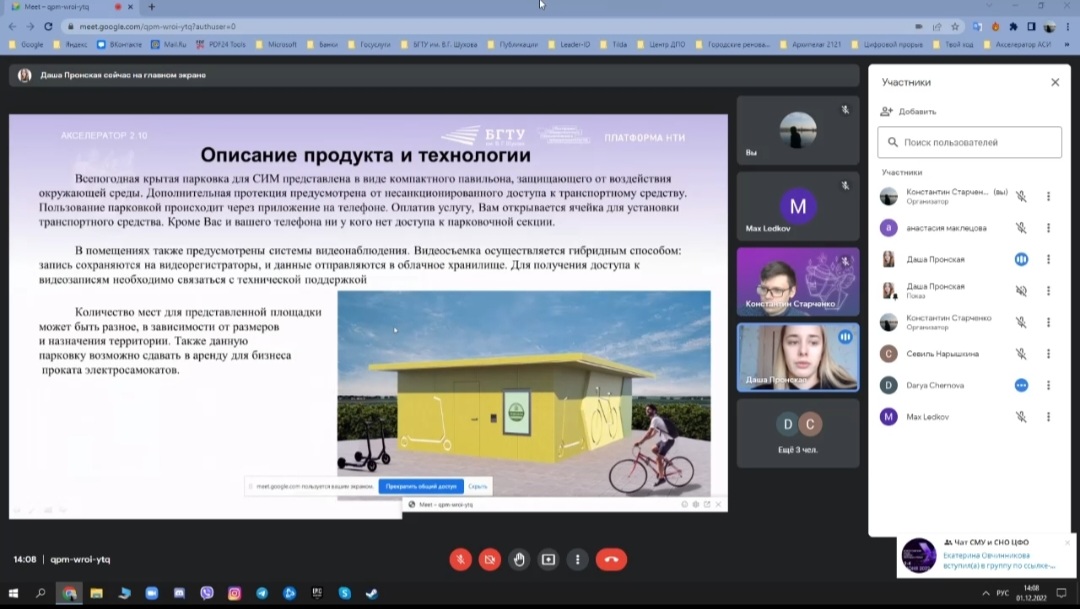Open the Extensions puzzle icon
Image resolution: width=1080 pixels, height=609 pixels.
(x=1013, y=27)
